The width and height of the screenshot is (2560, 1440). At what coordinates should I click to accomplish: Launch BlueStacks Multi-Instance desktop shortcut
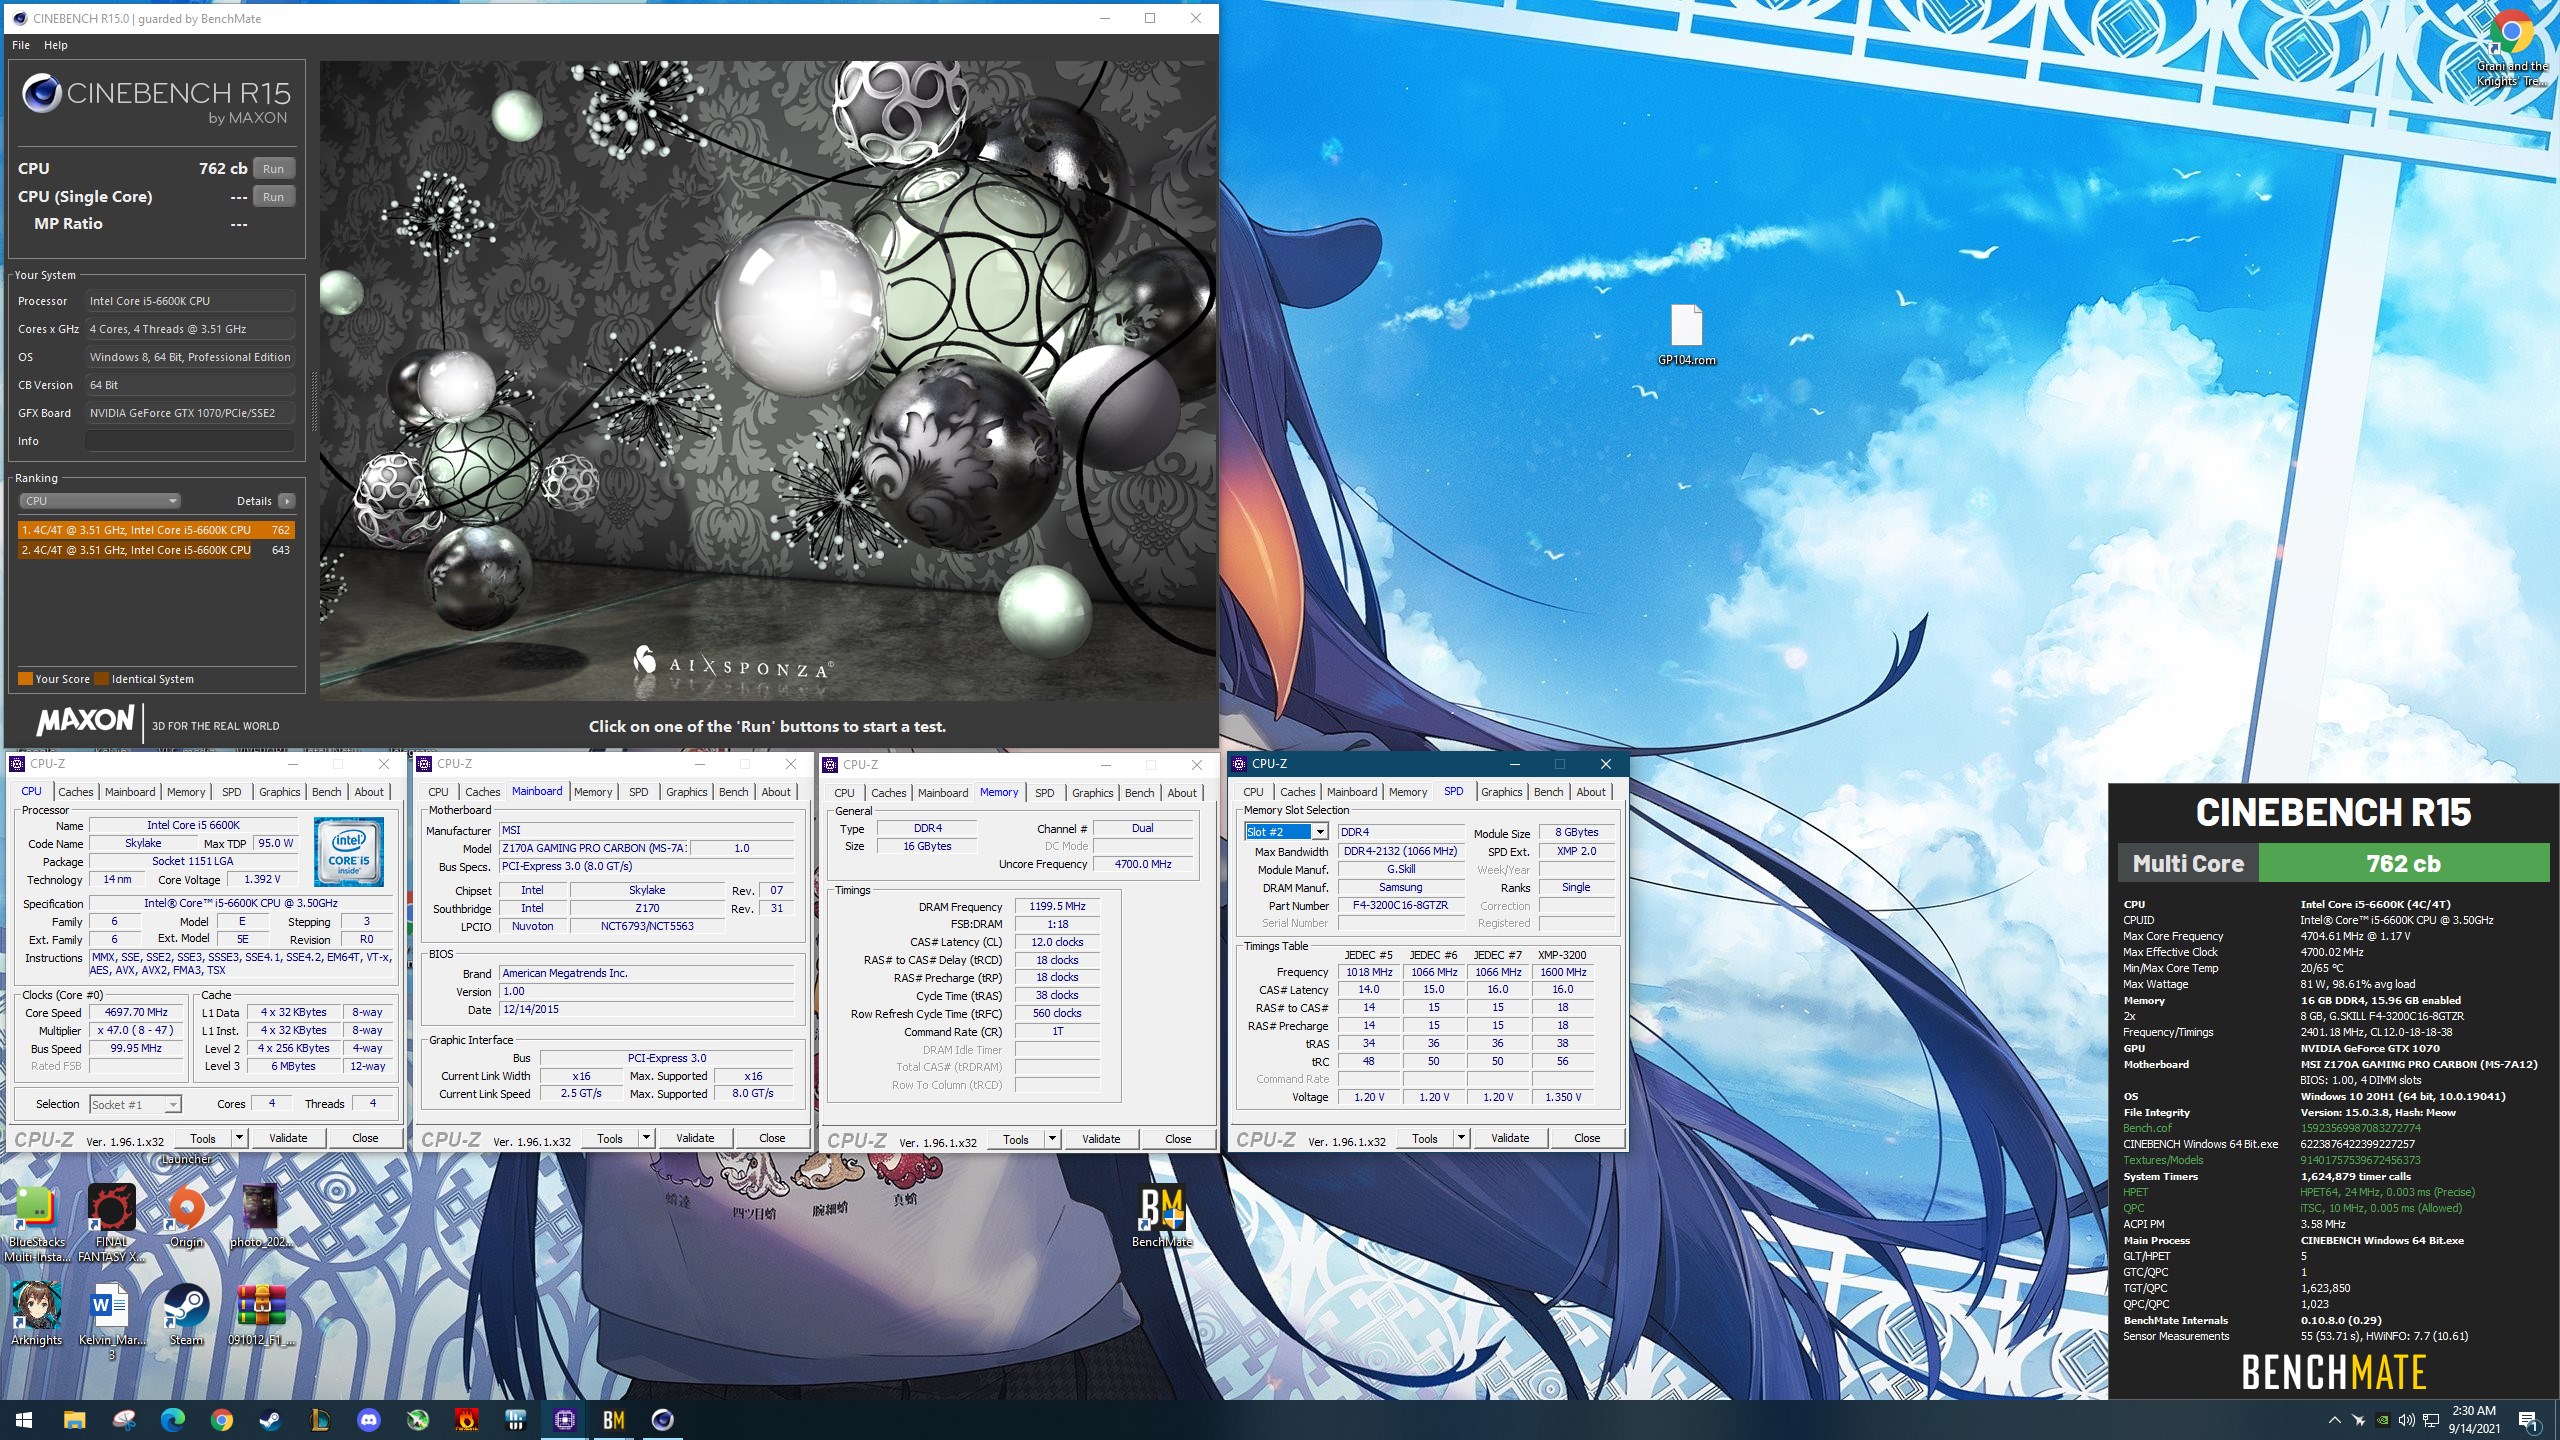tap(36, 1222)
